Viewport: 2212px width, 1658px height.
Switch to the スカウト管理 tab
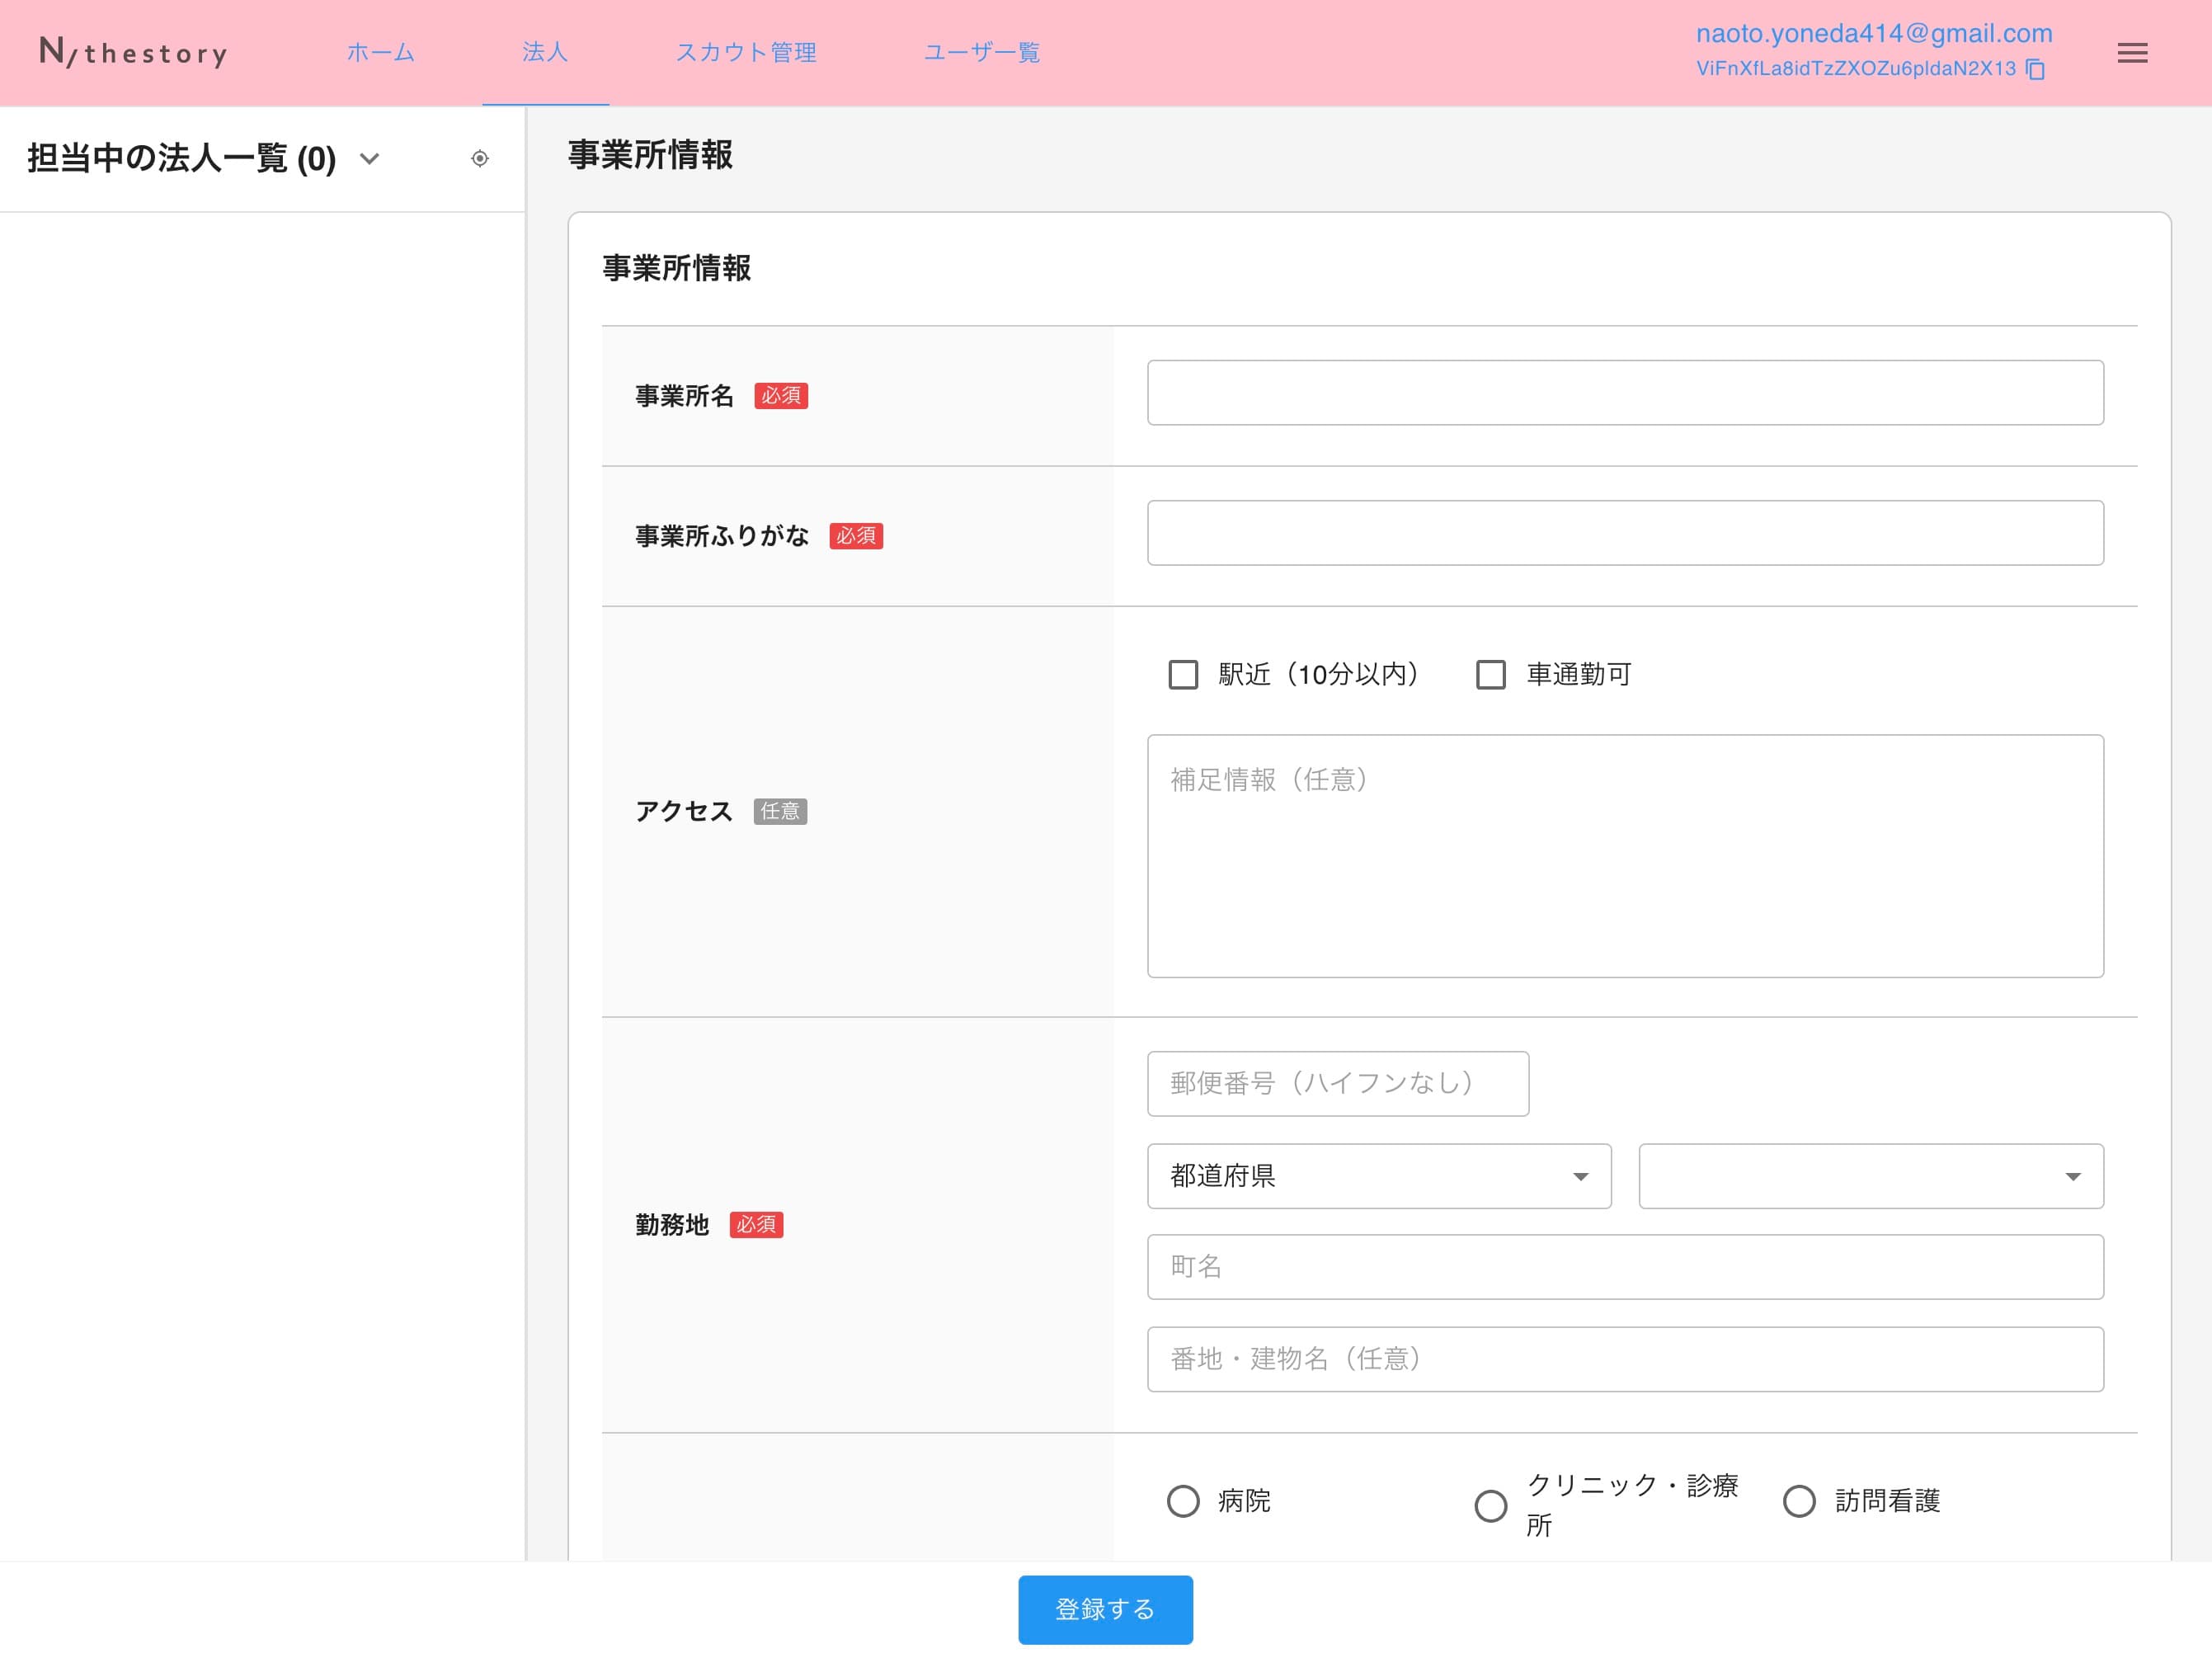pos(746,53)
